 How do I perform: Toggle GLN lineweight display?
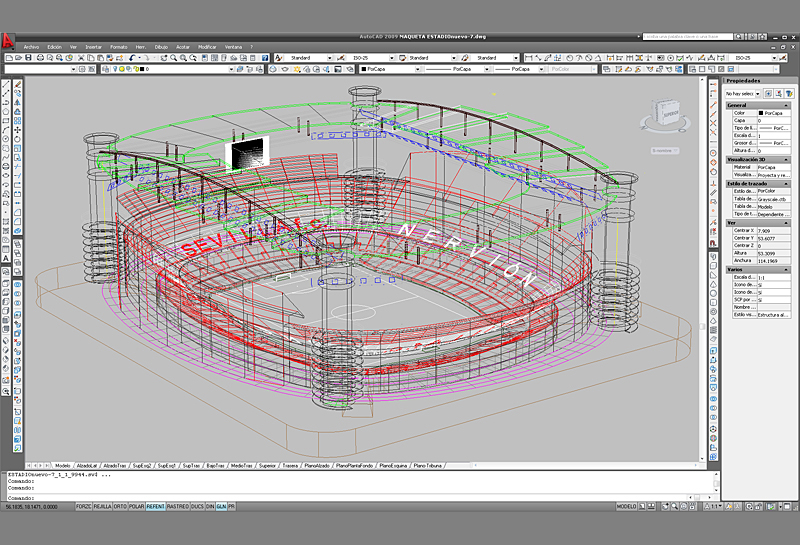221,507
